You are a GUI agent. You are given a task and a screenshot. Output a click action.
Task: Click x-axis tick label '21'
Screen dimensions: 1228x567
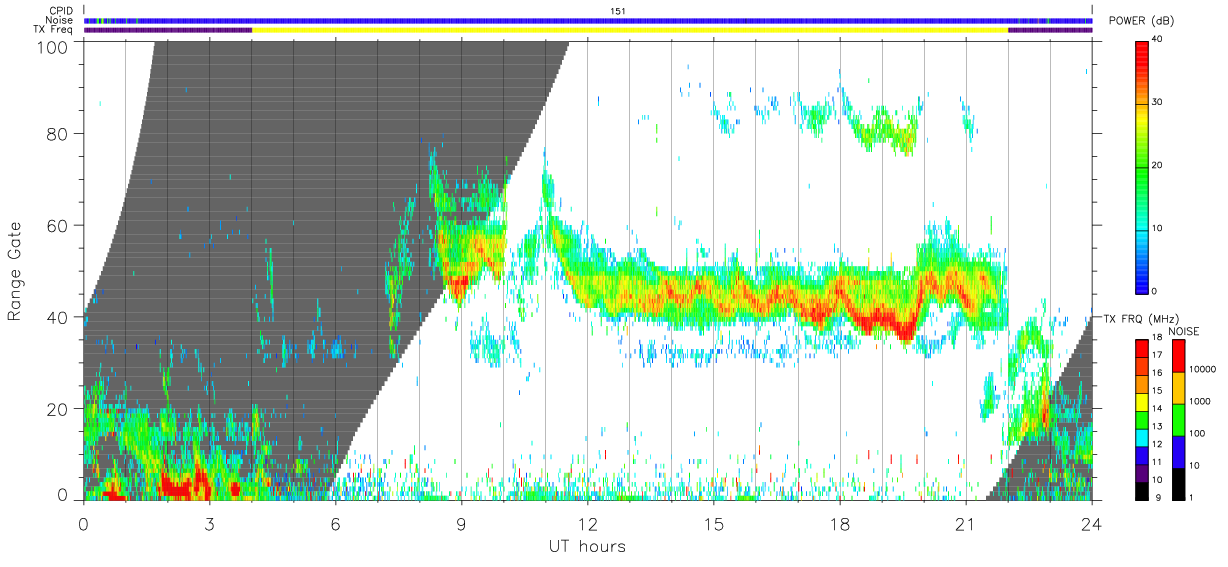tap(966, 524)
